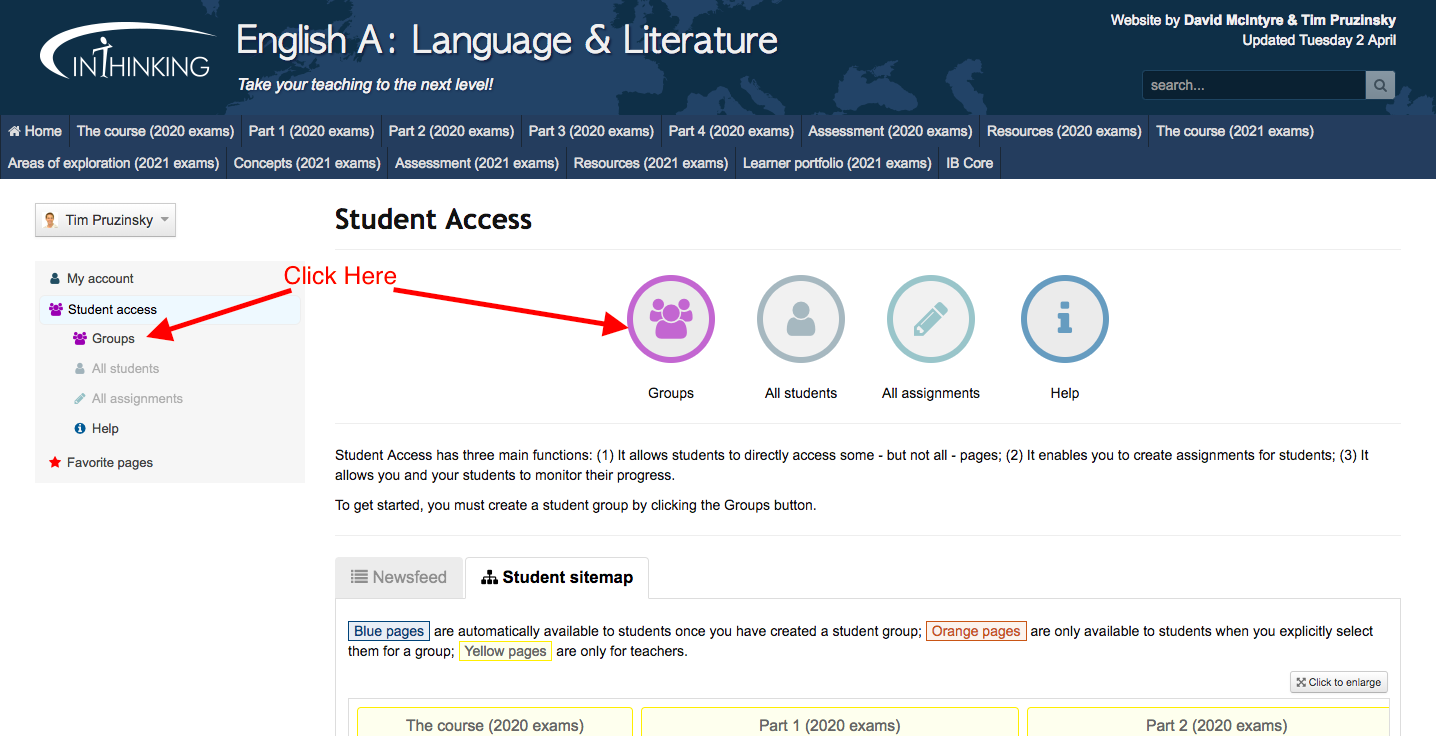This screenshot has height=736, width=1436.
Task: Open the purple Groups circle icon
Action: pos(670,319)
